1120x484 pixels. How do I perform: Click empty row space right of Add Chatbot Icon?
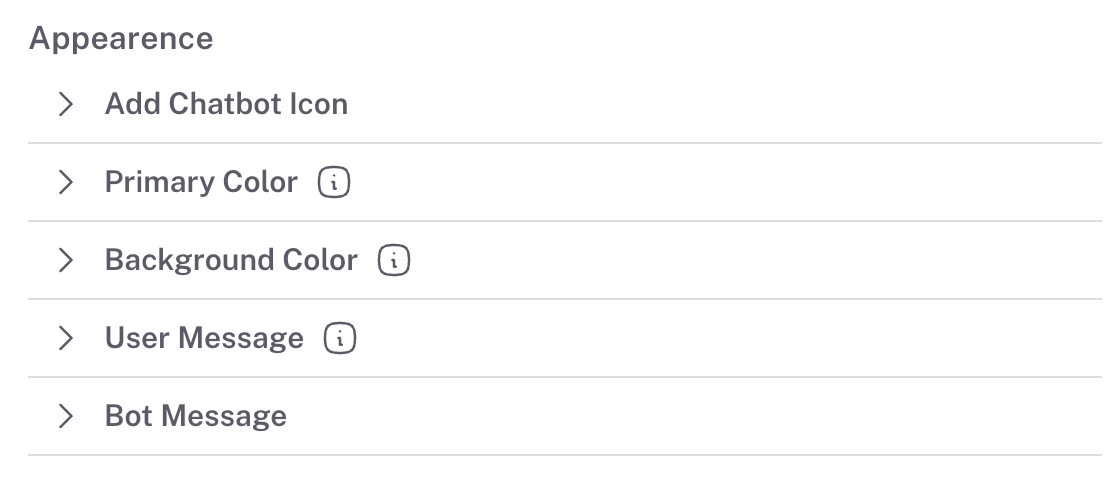720,104
